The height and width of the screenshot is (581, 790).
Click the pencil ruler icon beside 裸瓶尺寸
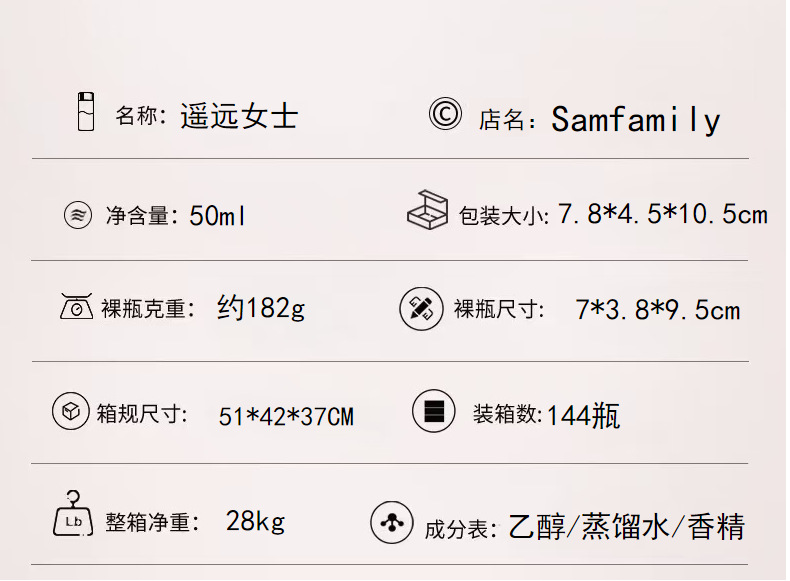(x=420, y=308)
